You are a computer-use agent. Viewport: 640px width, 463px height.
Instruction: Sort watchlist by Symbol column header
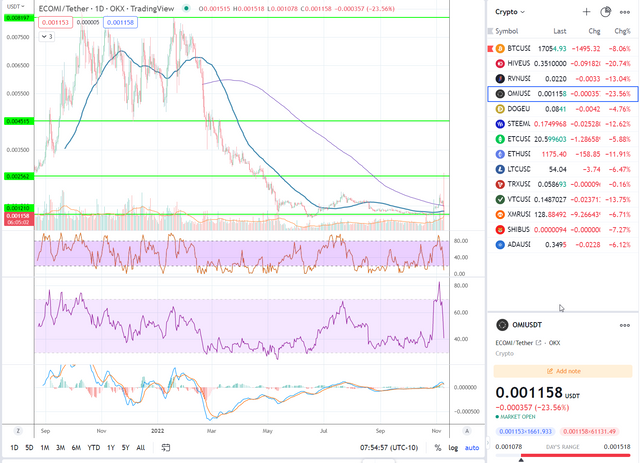click(x=507, y=31)
